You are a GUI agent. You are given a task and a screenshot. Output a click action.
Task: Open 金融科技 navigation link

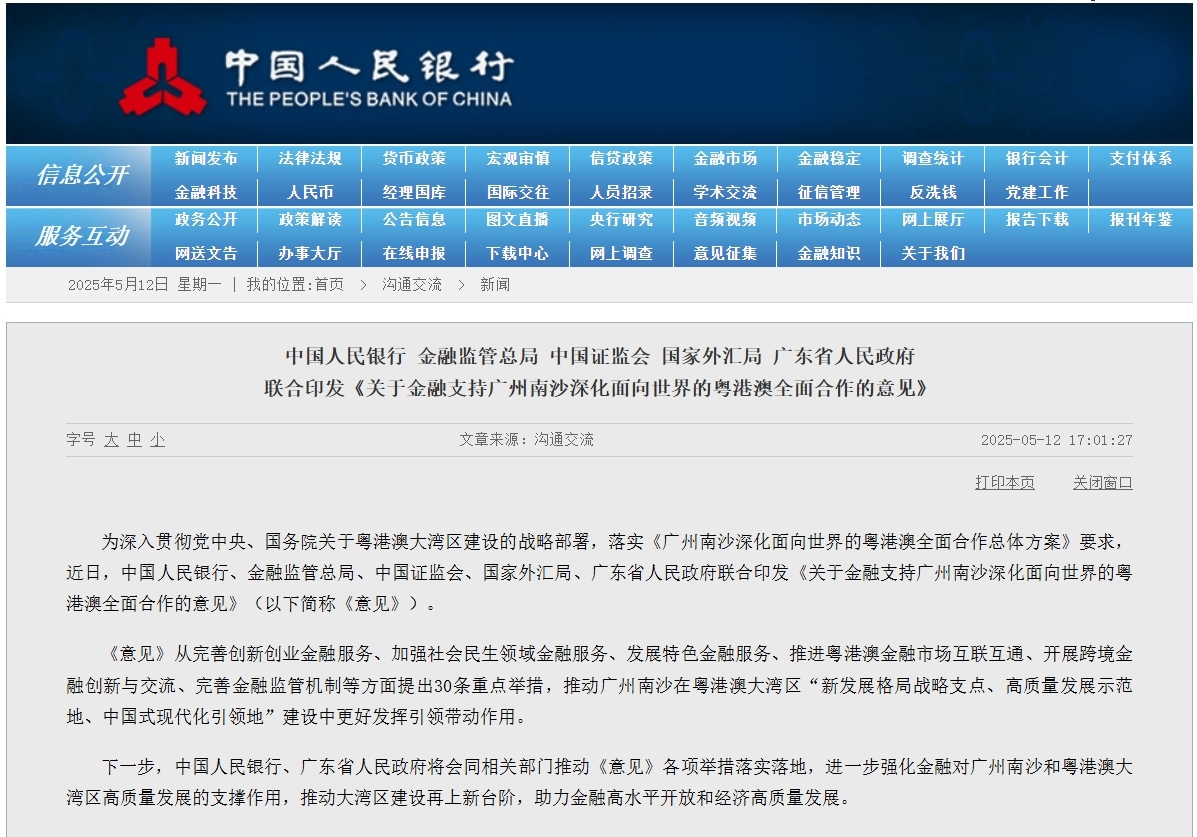[x=205, y=192]
